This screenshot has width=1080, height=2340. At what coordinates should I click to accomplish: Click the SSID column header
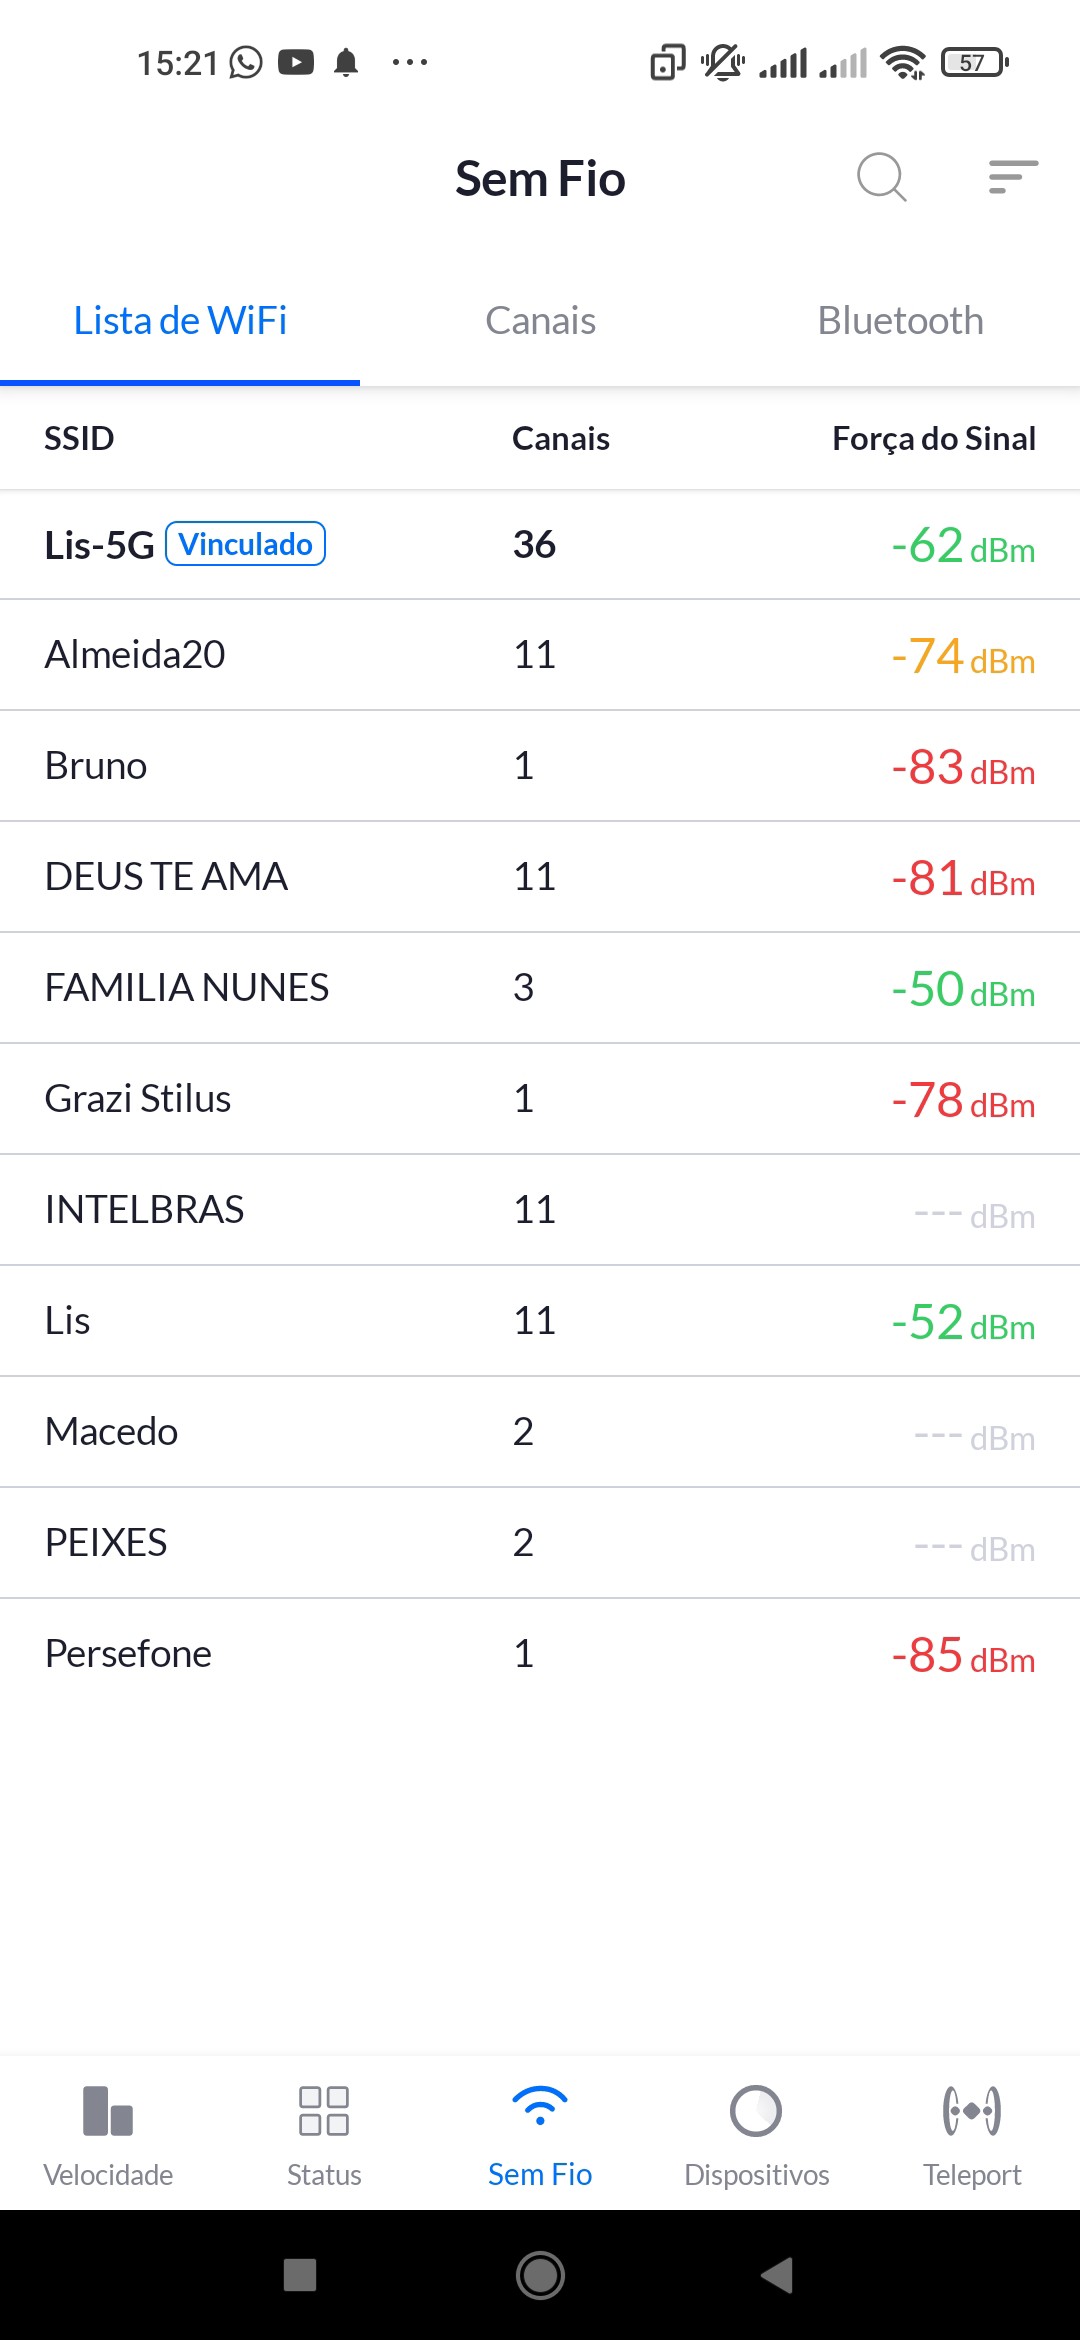79,438
